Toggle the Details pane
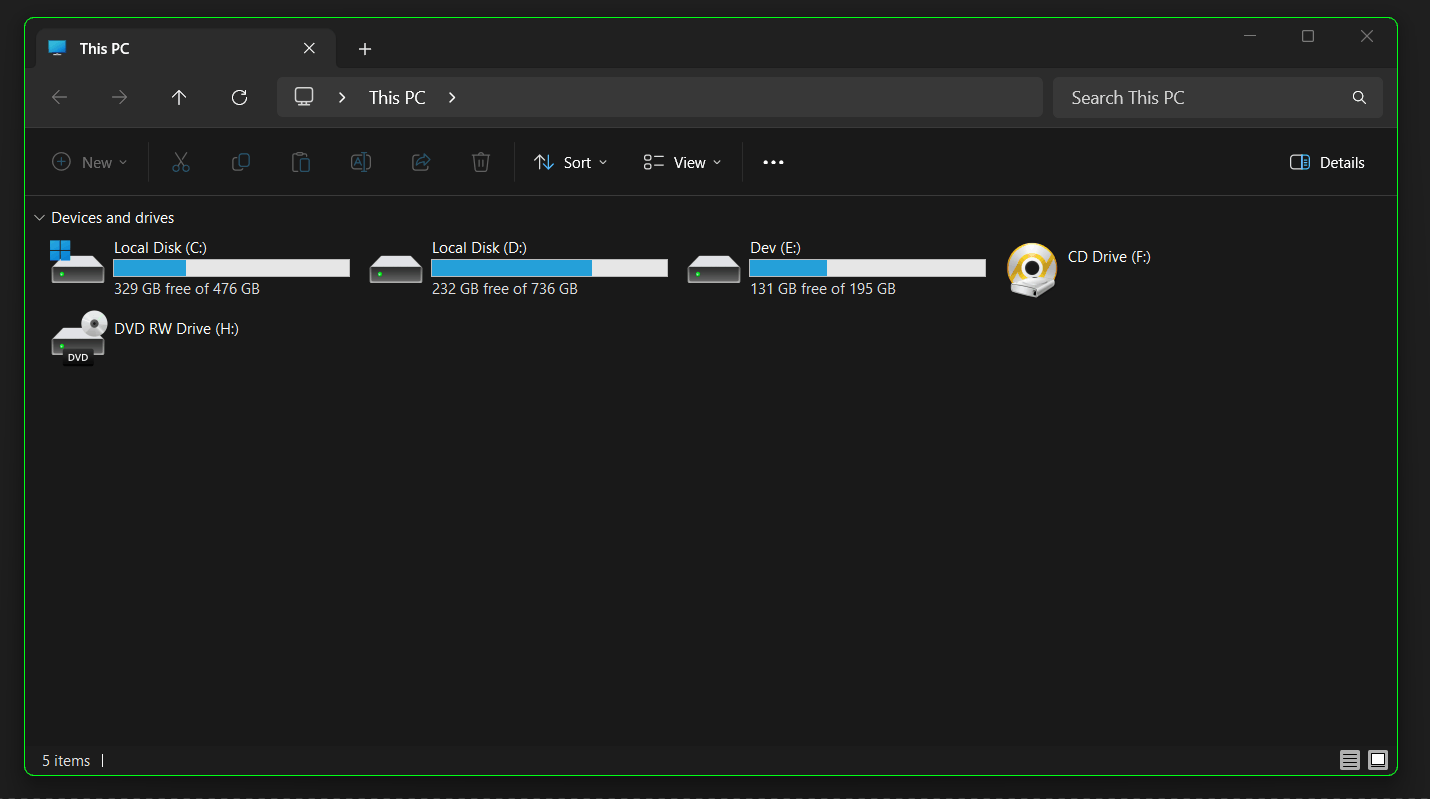The image size is (1430, 799). click(1327, 162)
